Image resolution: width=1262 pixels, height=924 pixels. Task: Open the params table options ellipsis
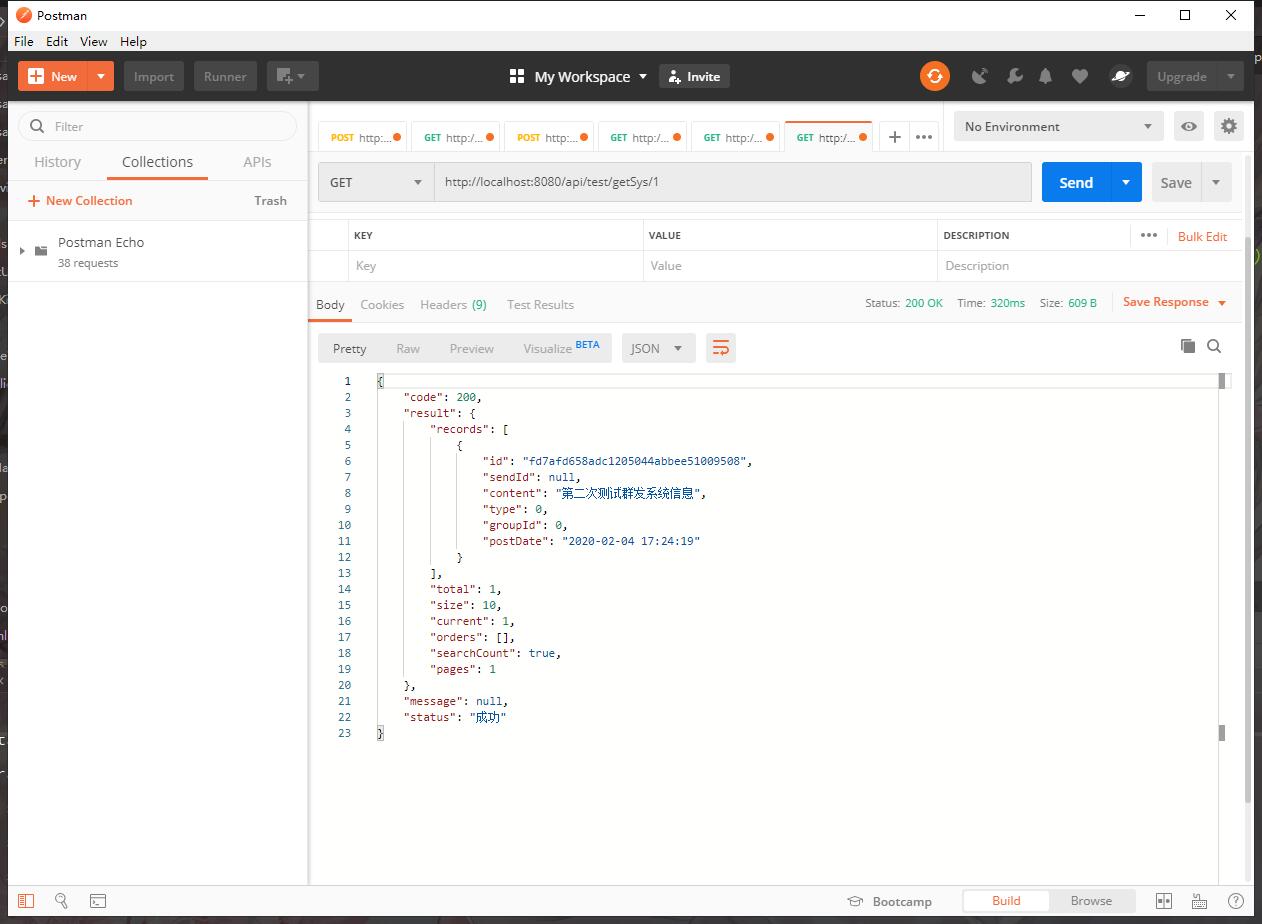1148,235
